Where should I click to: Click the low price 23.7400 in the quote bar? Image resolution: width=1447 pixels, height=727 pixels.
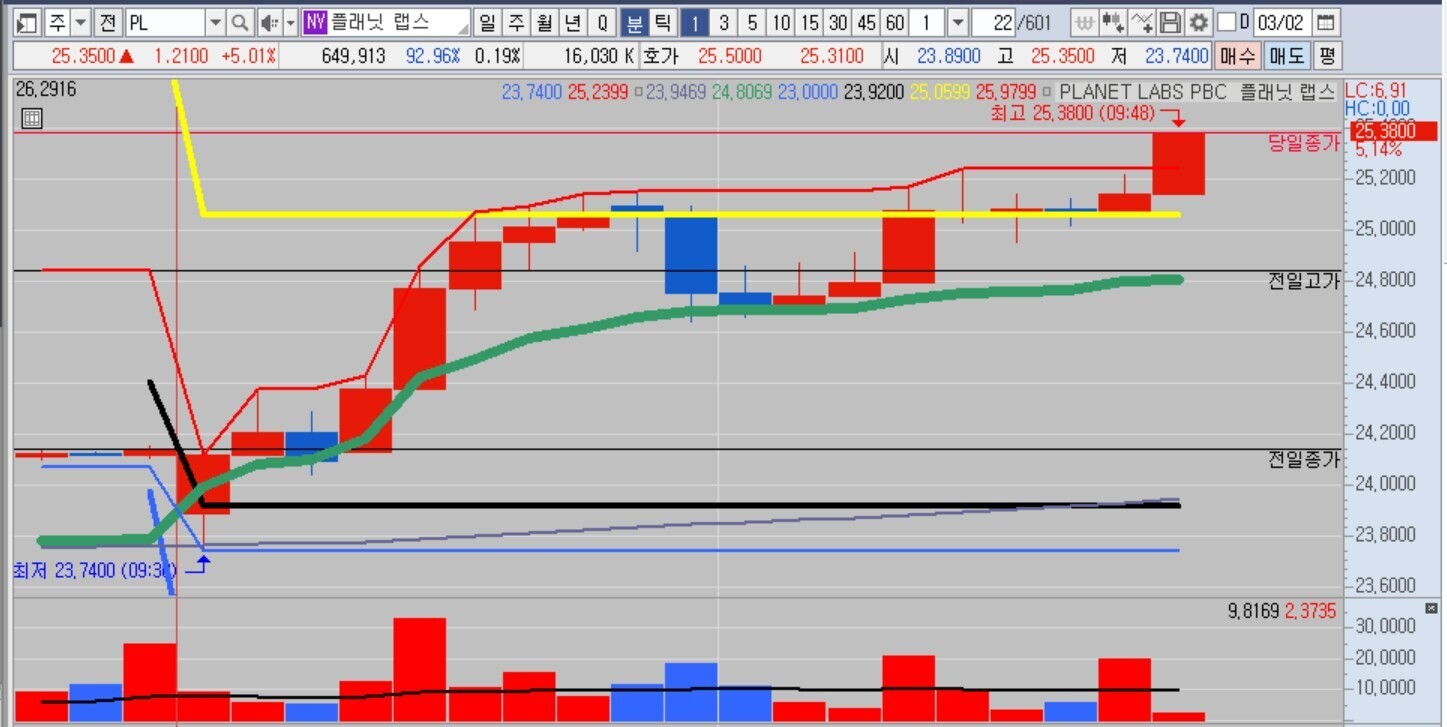tap(1176, 56)
